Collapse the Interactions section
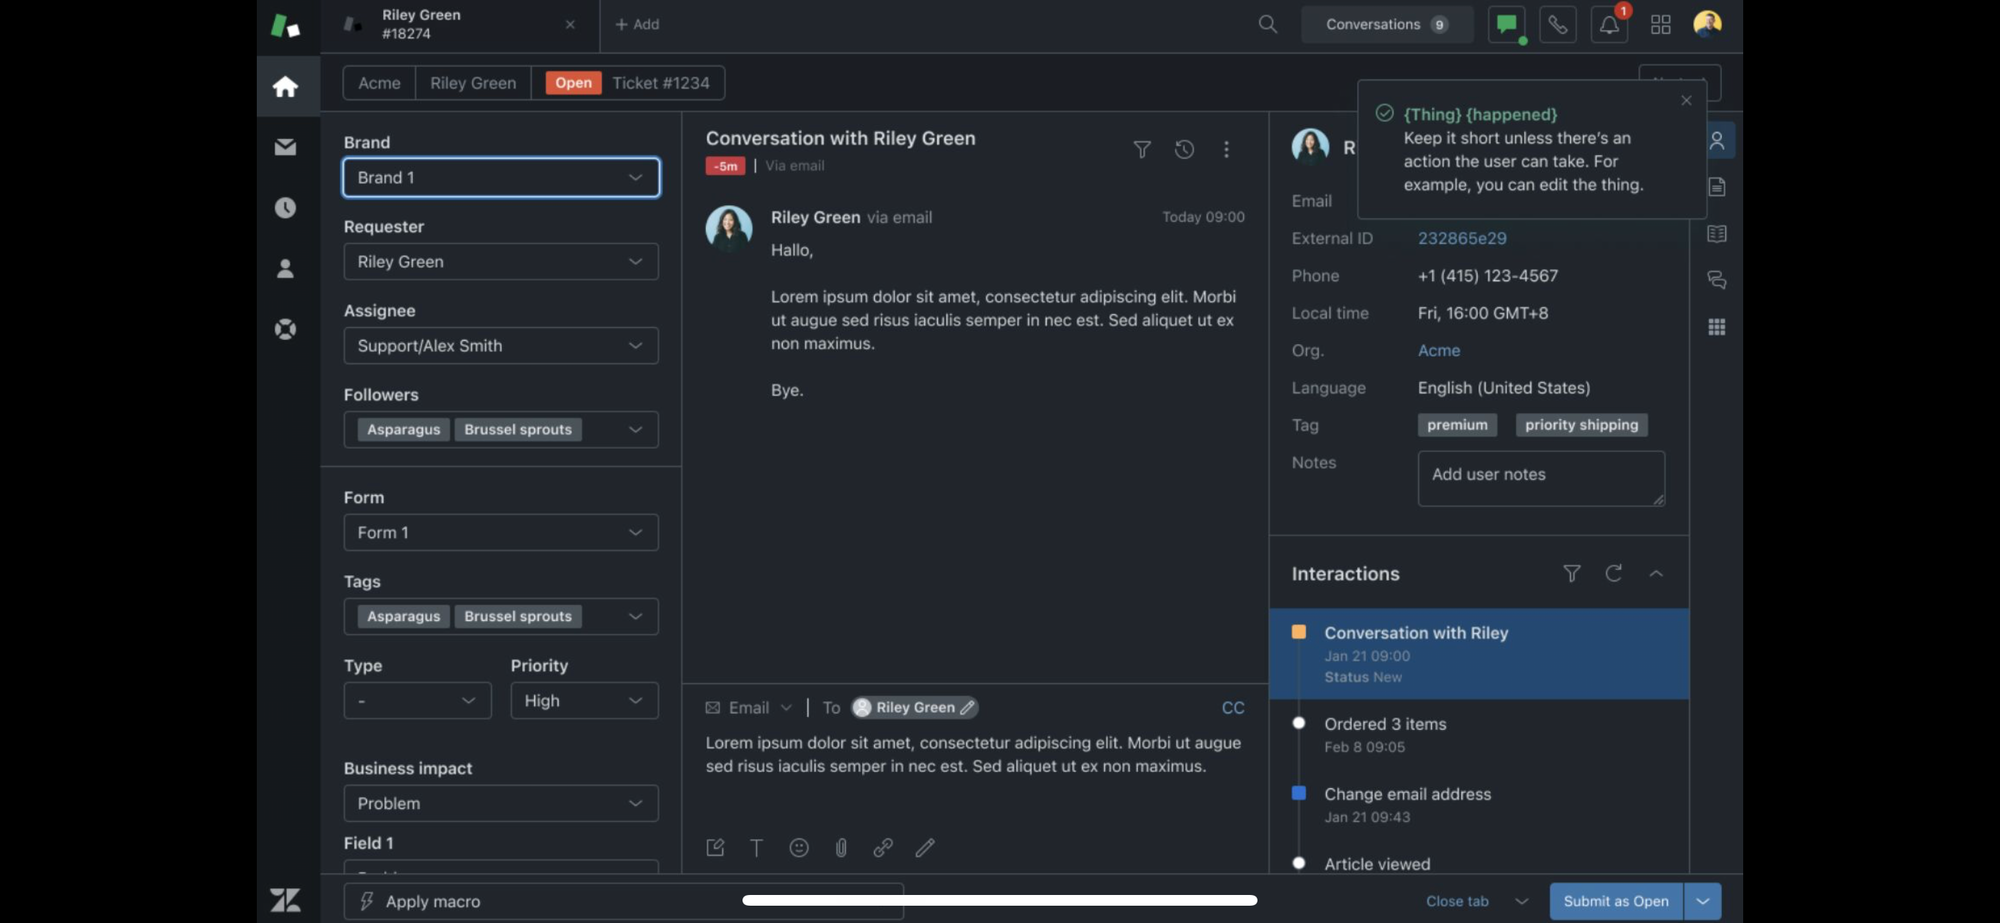 coord(1656,573)
